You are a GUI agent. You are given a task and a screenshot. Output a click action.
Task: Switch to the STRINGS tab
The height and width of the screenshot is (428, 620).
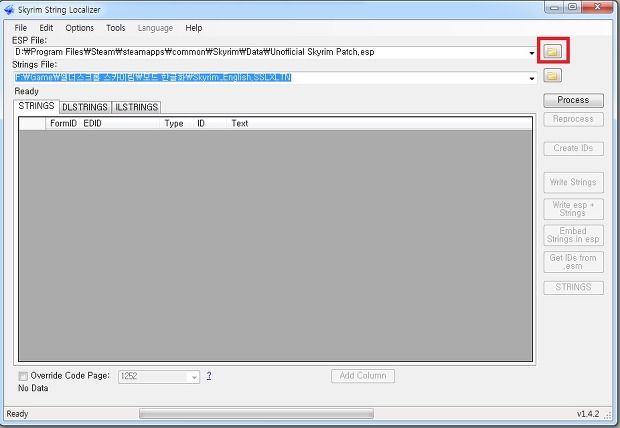tap(36, 106)
